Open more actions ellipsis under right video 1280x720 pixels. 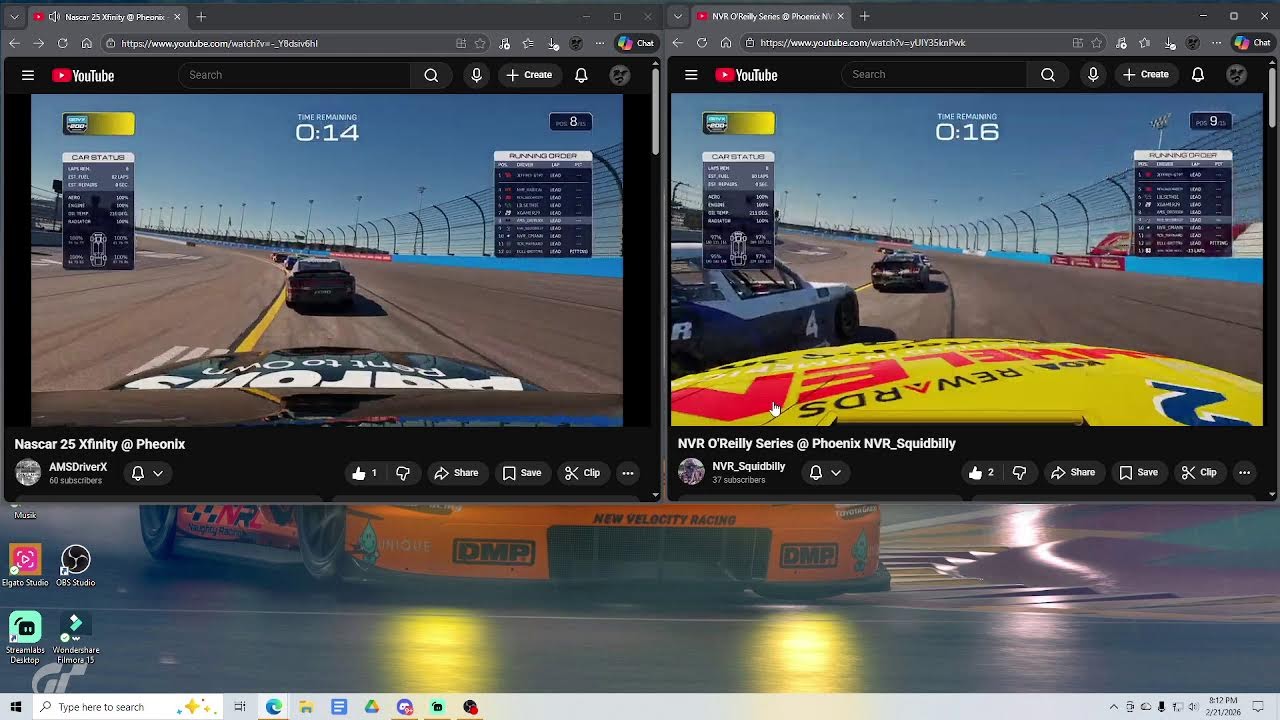(x=1244, y=473)
